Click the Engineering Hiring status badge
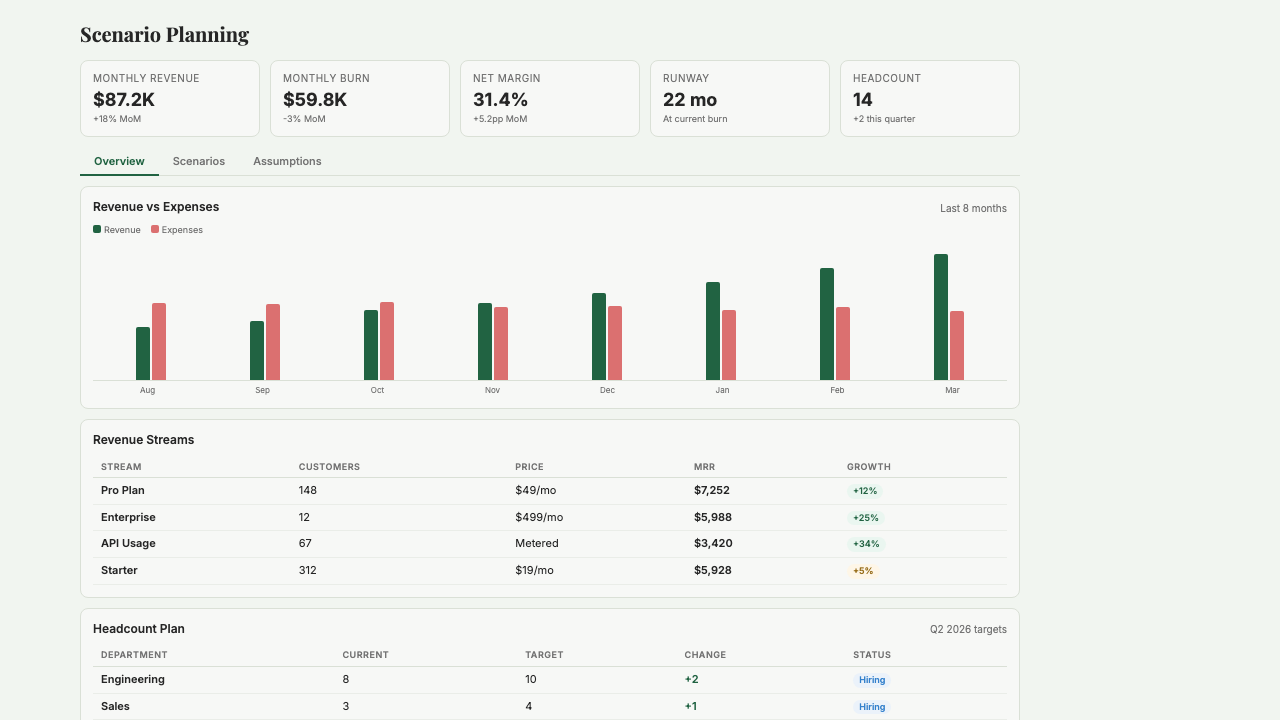 872,680
